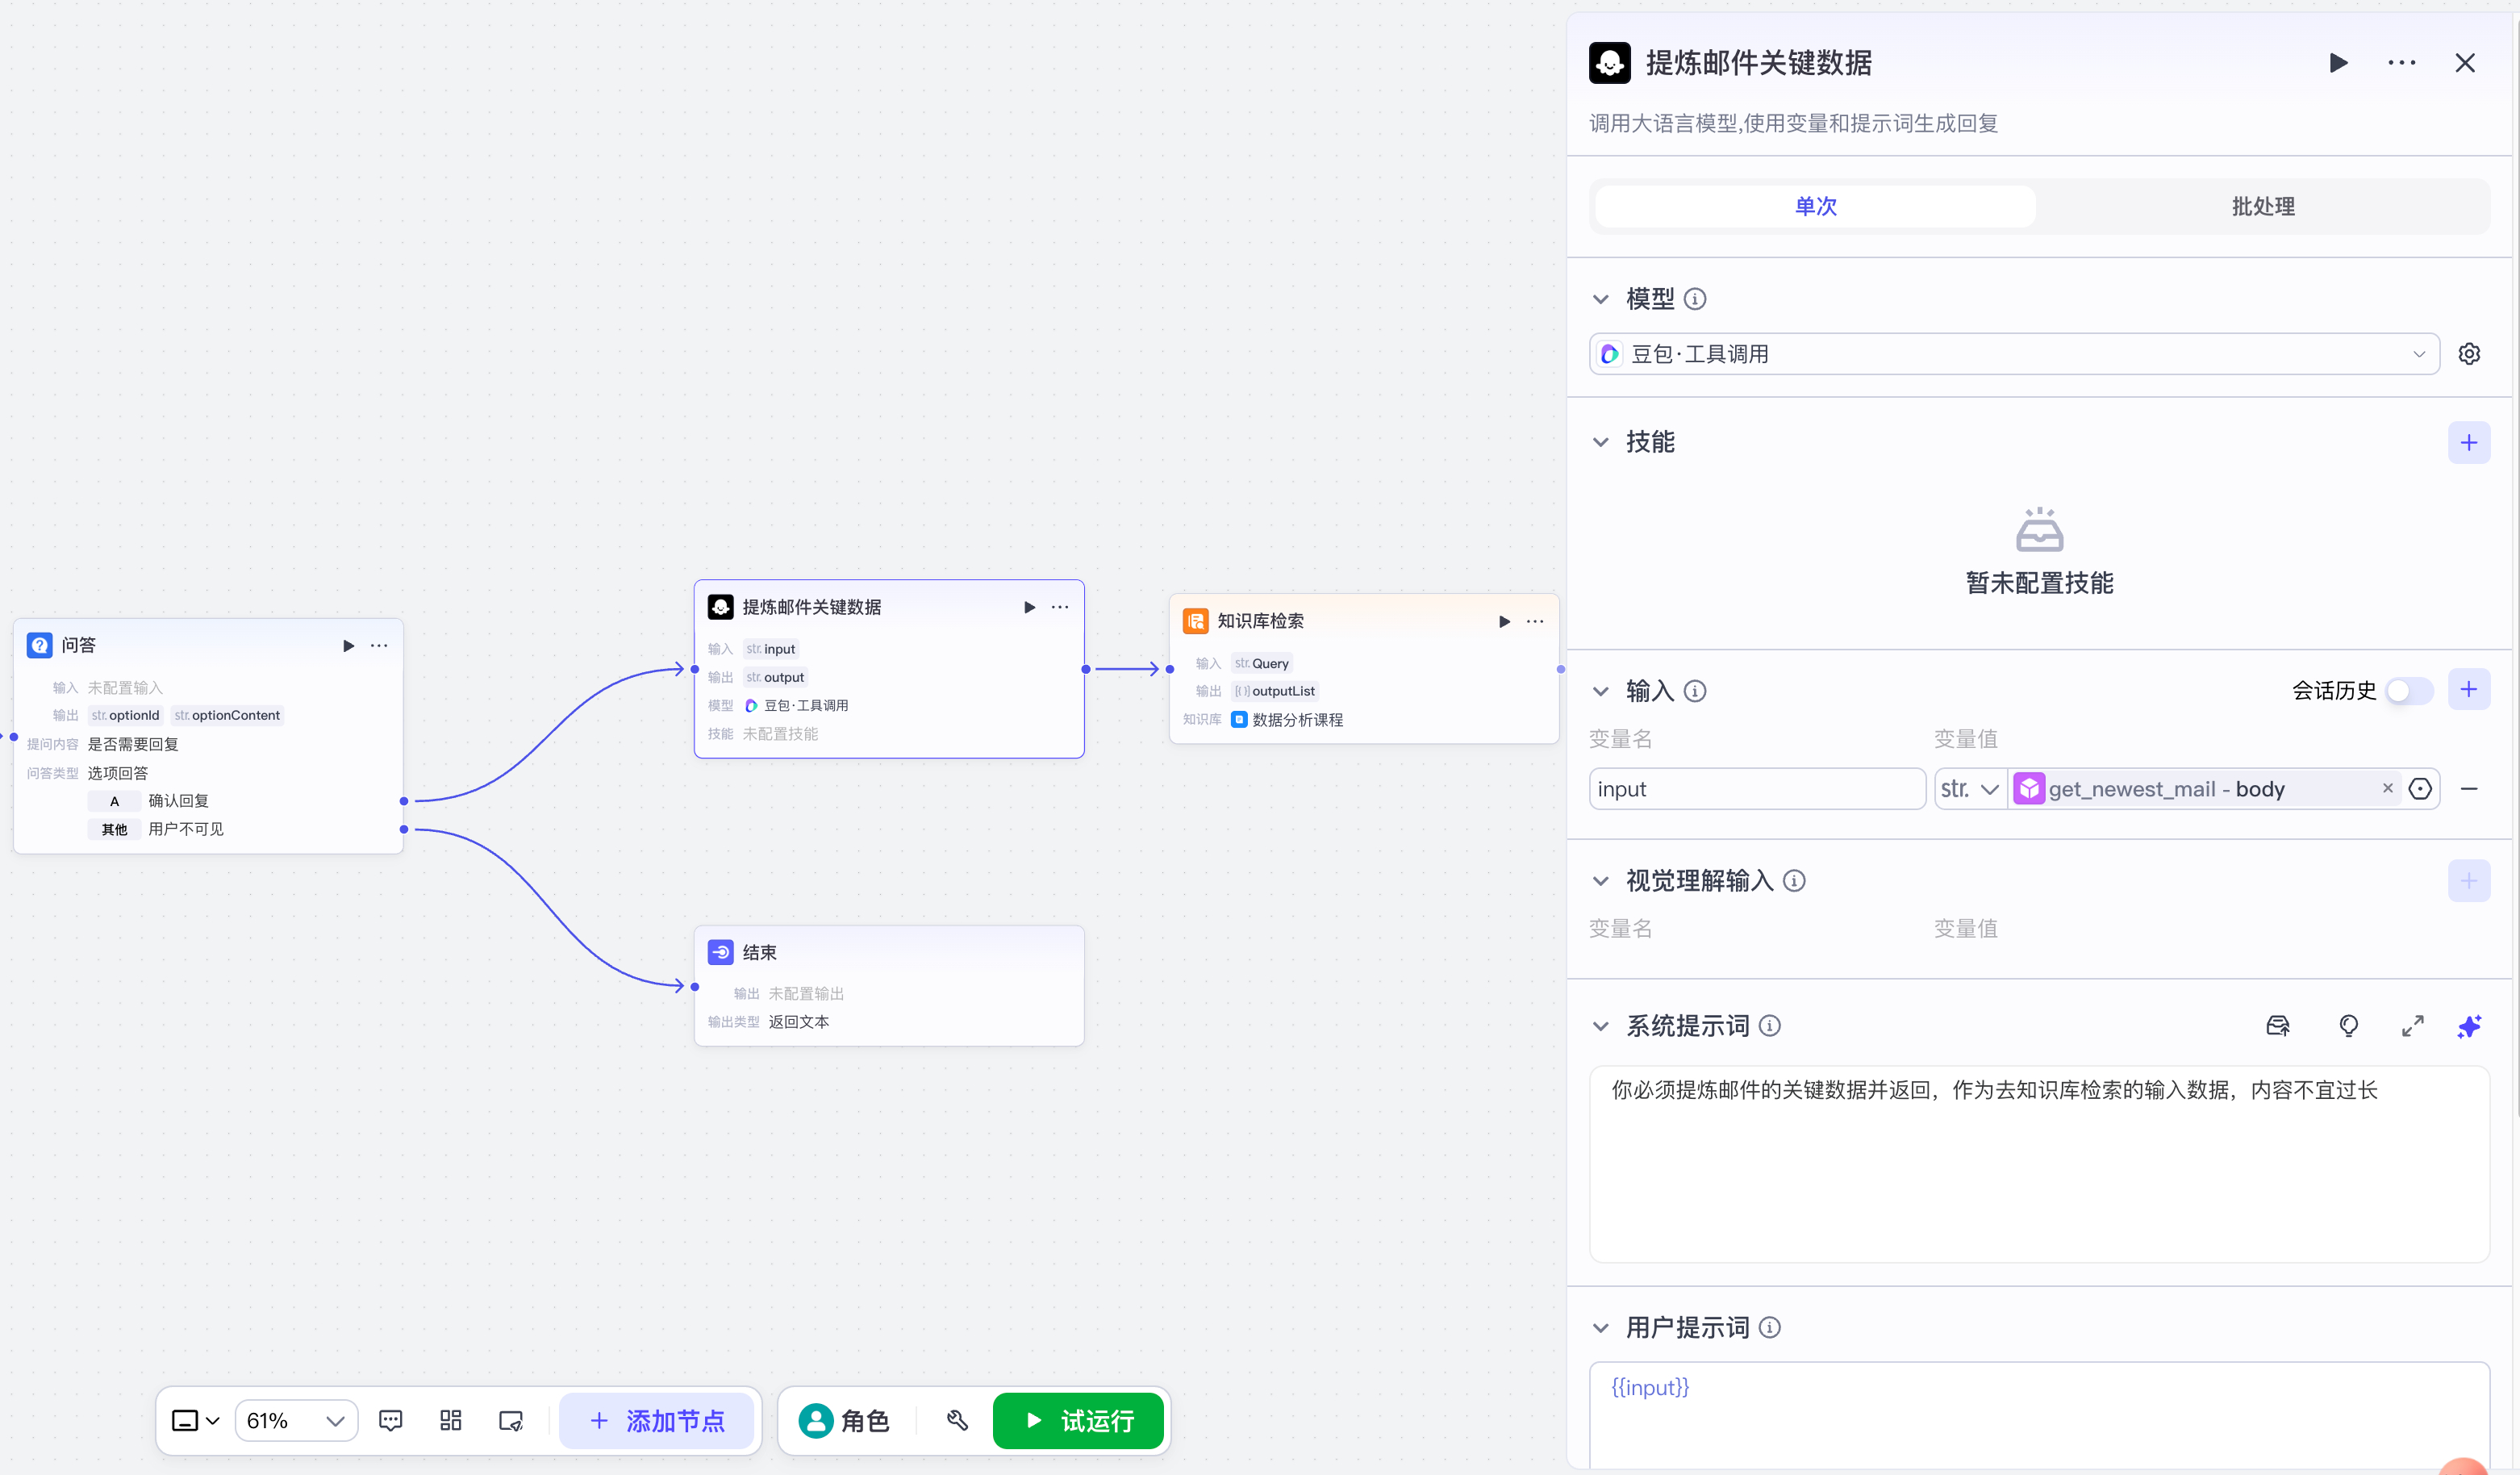Viewport: 2520px width, 1475px height.
Task: Run the 知识库检索 node with play icon
Action: point(1504,621)
